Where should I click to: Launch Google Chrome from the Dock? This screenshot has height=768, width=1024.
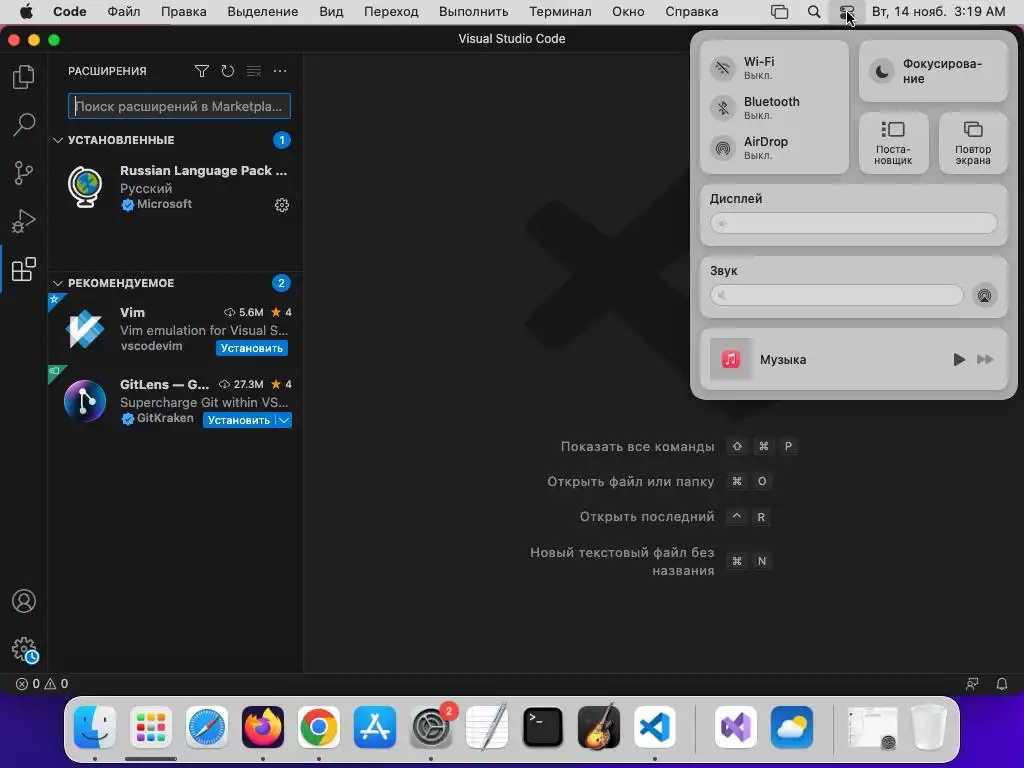319,727
